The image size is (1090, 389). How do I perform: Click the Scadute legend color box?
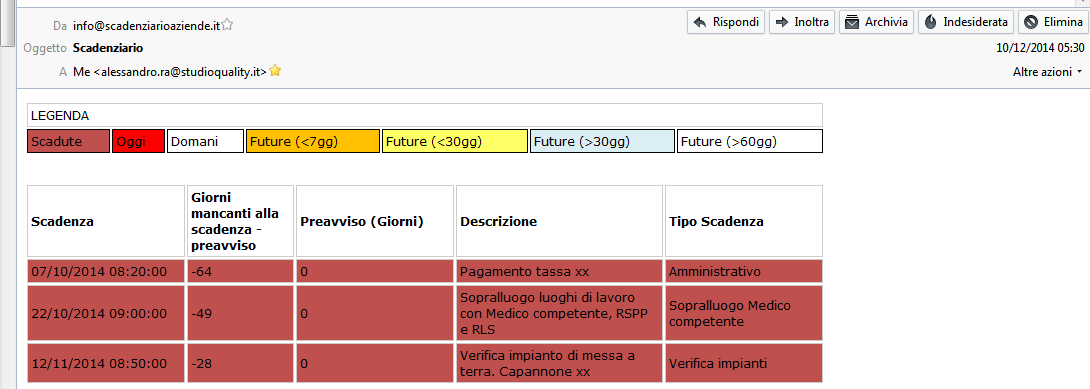69,141
